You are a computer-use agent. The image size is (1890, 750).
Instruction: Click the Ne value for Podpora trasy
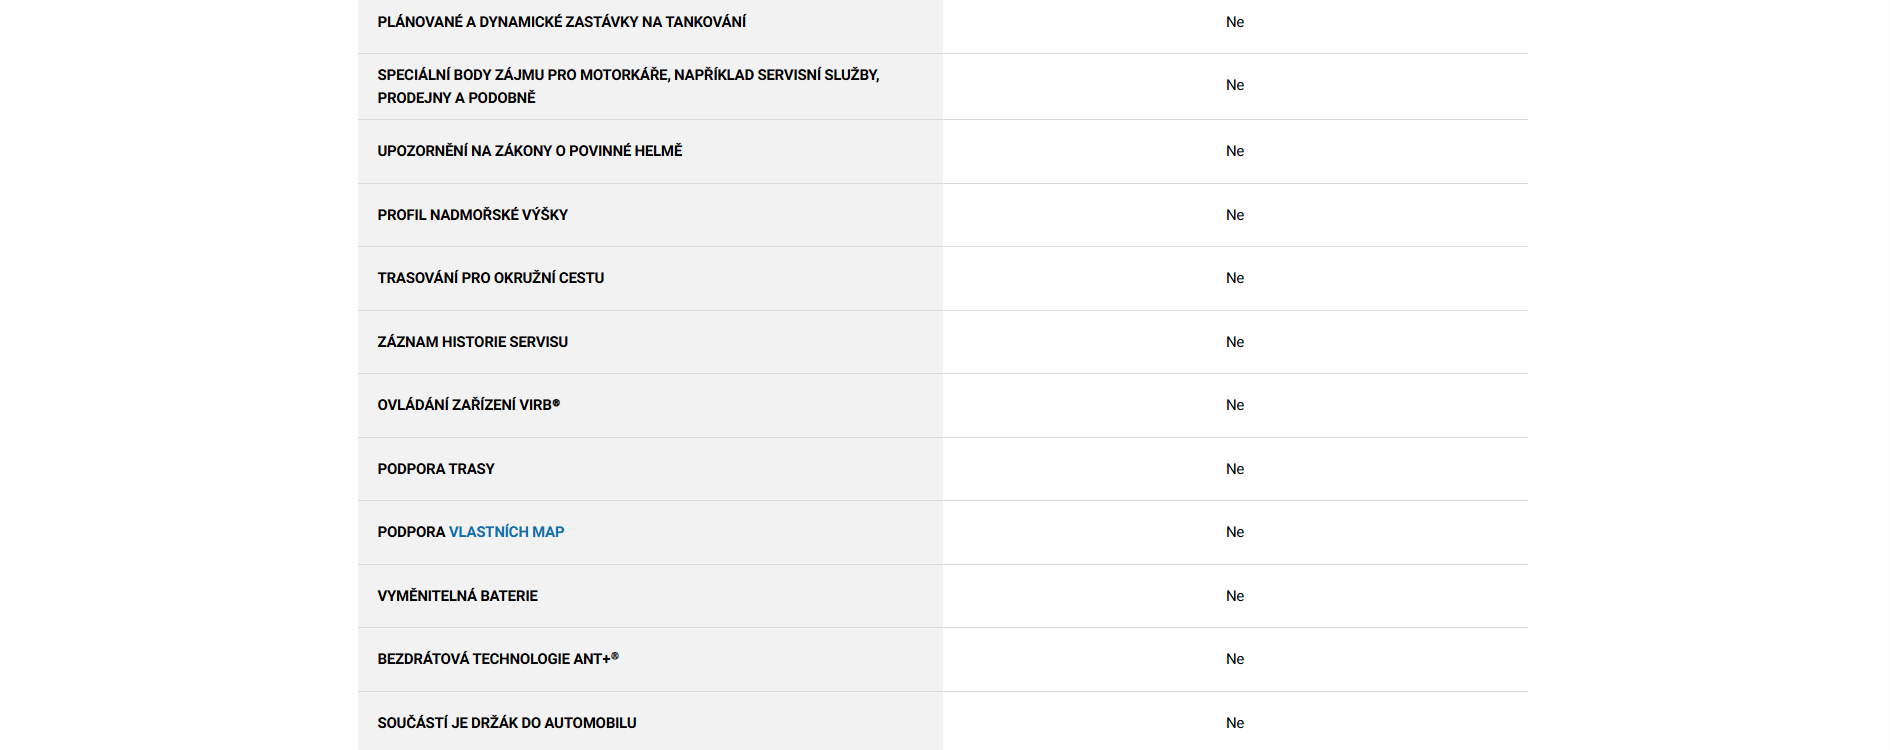click(1235, 469)
